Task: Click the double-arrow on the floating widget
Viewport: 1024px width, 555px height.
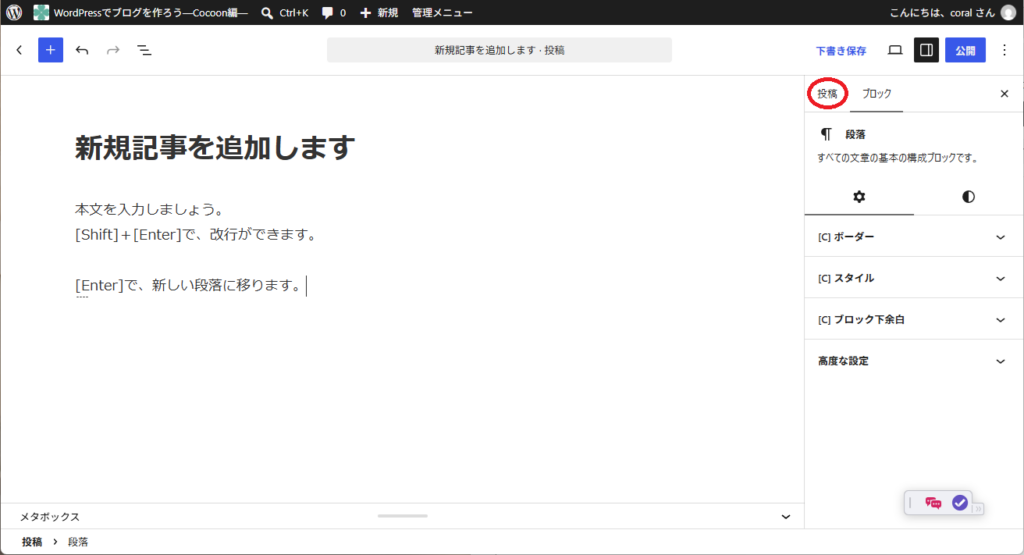Action: tap(978, 509)
